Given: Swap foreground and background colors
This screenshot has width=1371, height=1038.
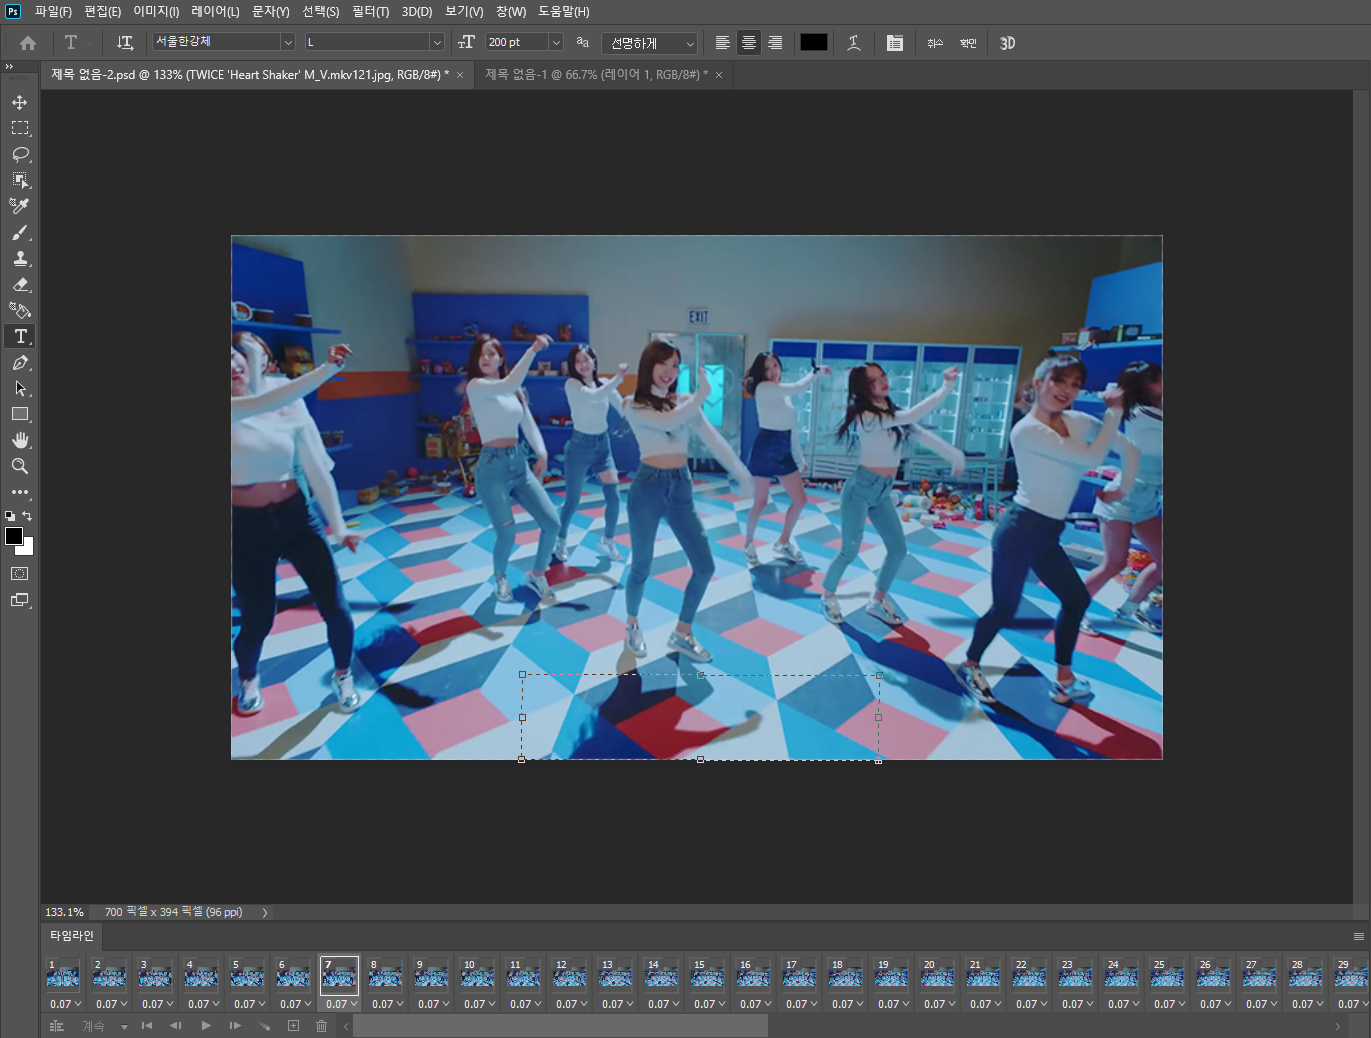Looking at the screenshot, I should pos(27,516).
